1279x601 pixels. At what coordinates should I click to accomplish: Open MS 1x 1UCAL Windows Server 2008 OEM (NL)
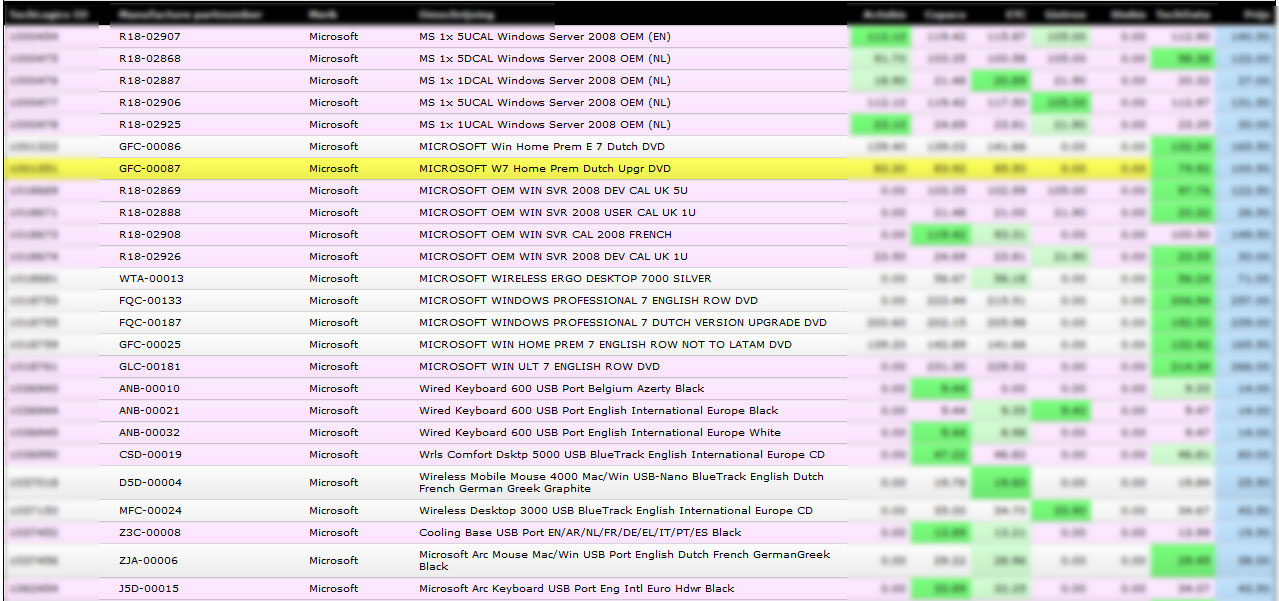(545, 125)
